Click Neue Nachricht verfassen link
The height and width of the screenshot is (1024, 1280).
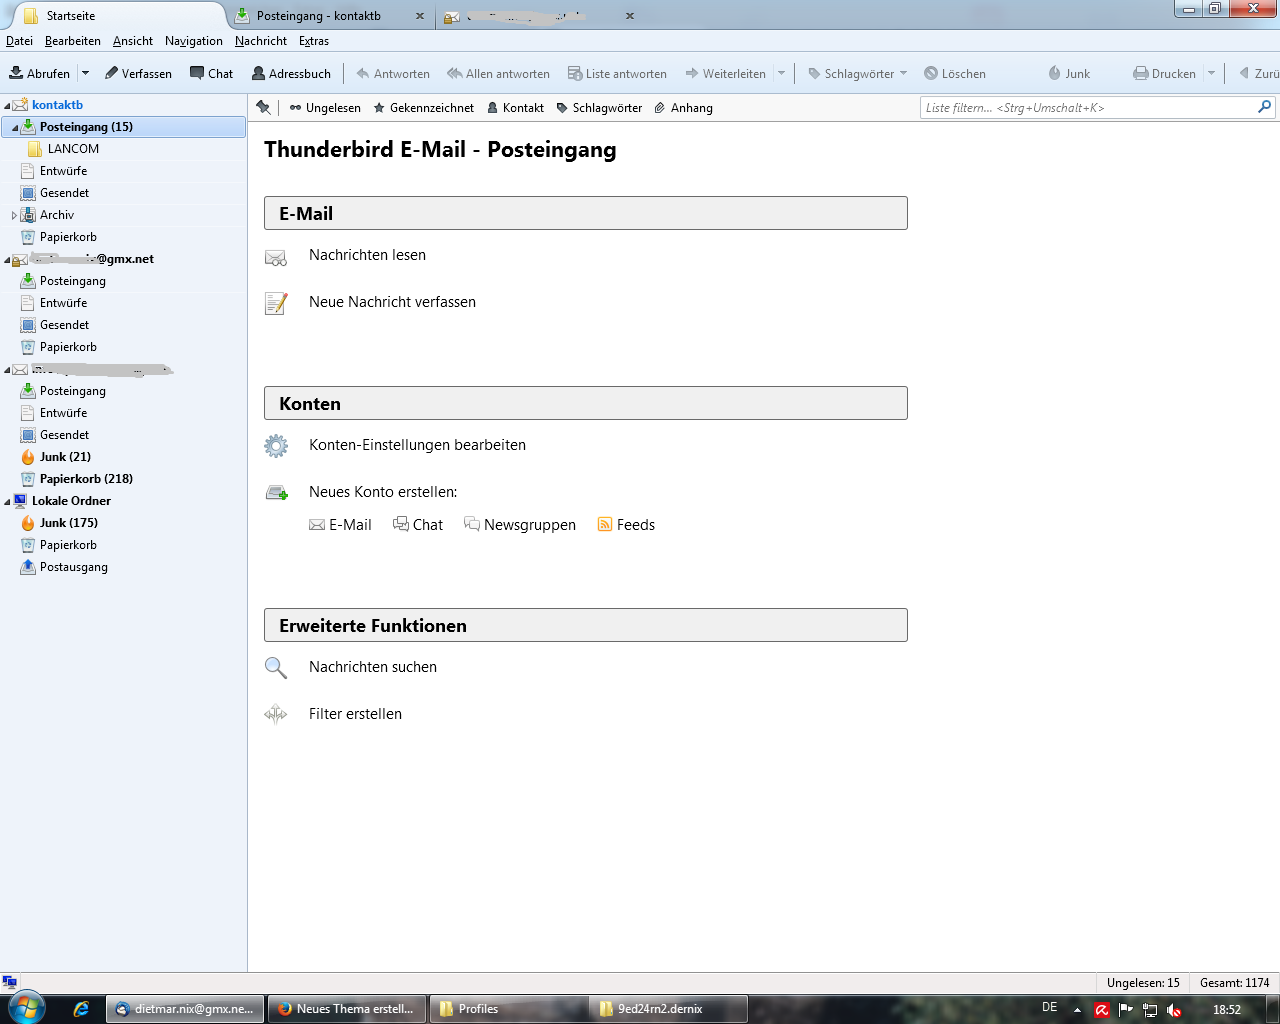click(x=392, y=302)
